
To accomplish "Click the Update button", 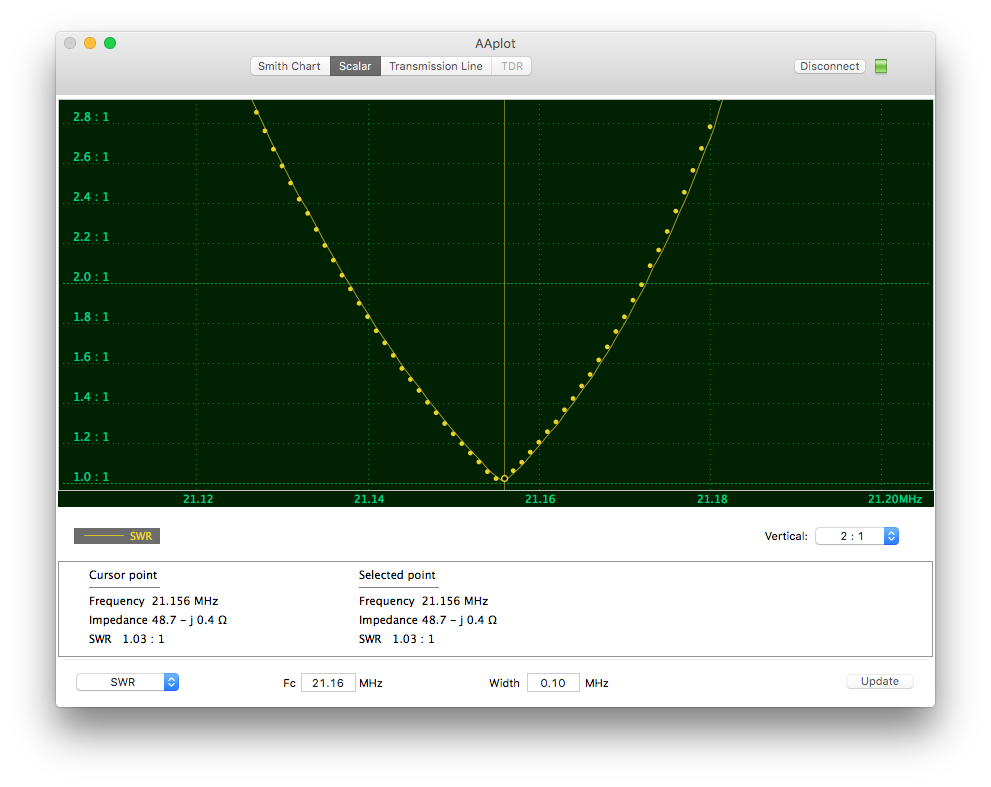I will click(880, 681).
